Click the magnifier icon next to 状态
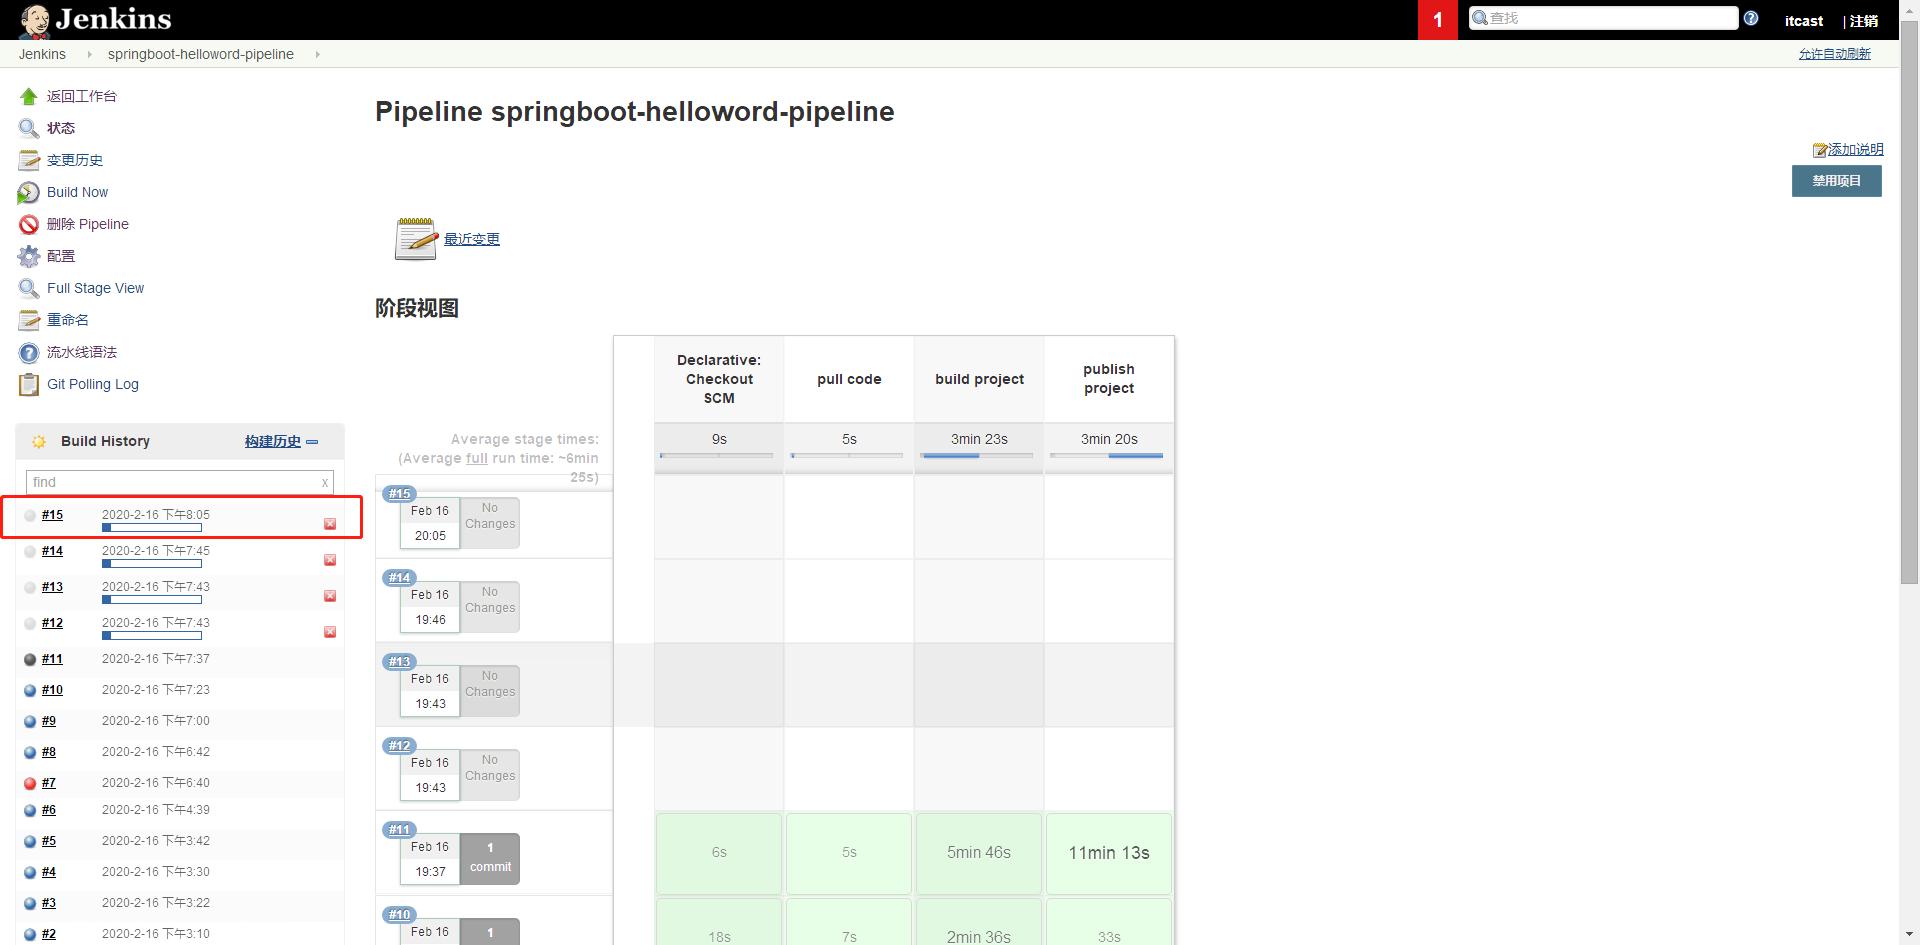 29,129
